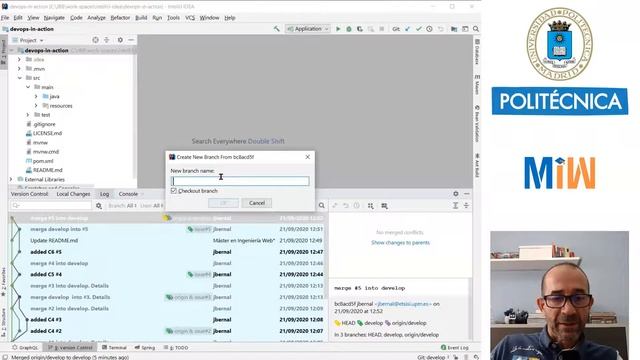Click the grey Stop square icon
The image size is (640, 360).
coord(382,29)
